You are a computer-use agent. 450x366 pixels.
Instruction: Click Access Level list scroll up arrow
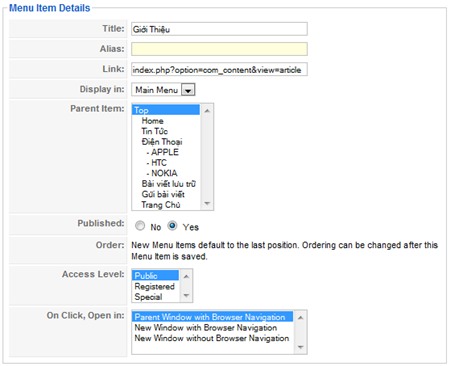(186, 276)
